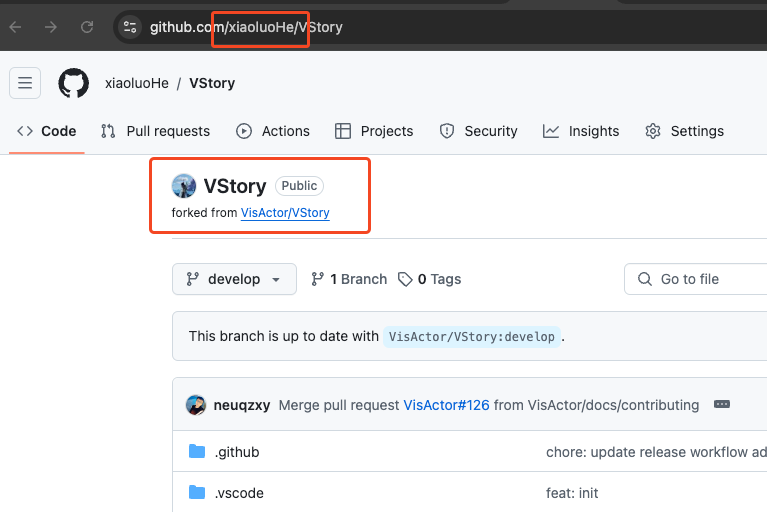Viewport: 767px width, 512px height.
Task: Reload the page with refresh icon
Action: tap(87, 27)
